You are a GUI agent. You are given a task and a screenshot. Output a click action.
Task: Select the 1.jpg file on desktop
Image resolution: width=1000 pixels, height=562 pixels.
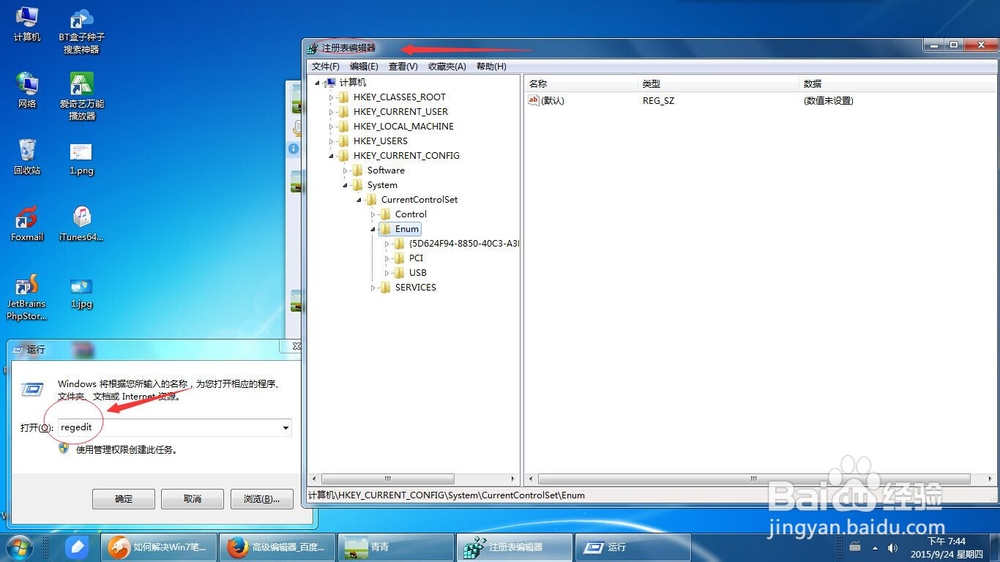(x=81, y=294)
